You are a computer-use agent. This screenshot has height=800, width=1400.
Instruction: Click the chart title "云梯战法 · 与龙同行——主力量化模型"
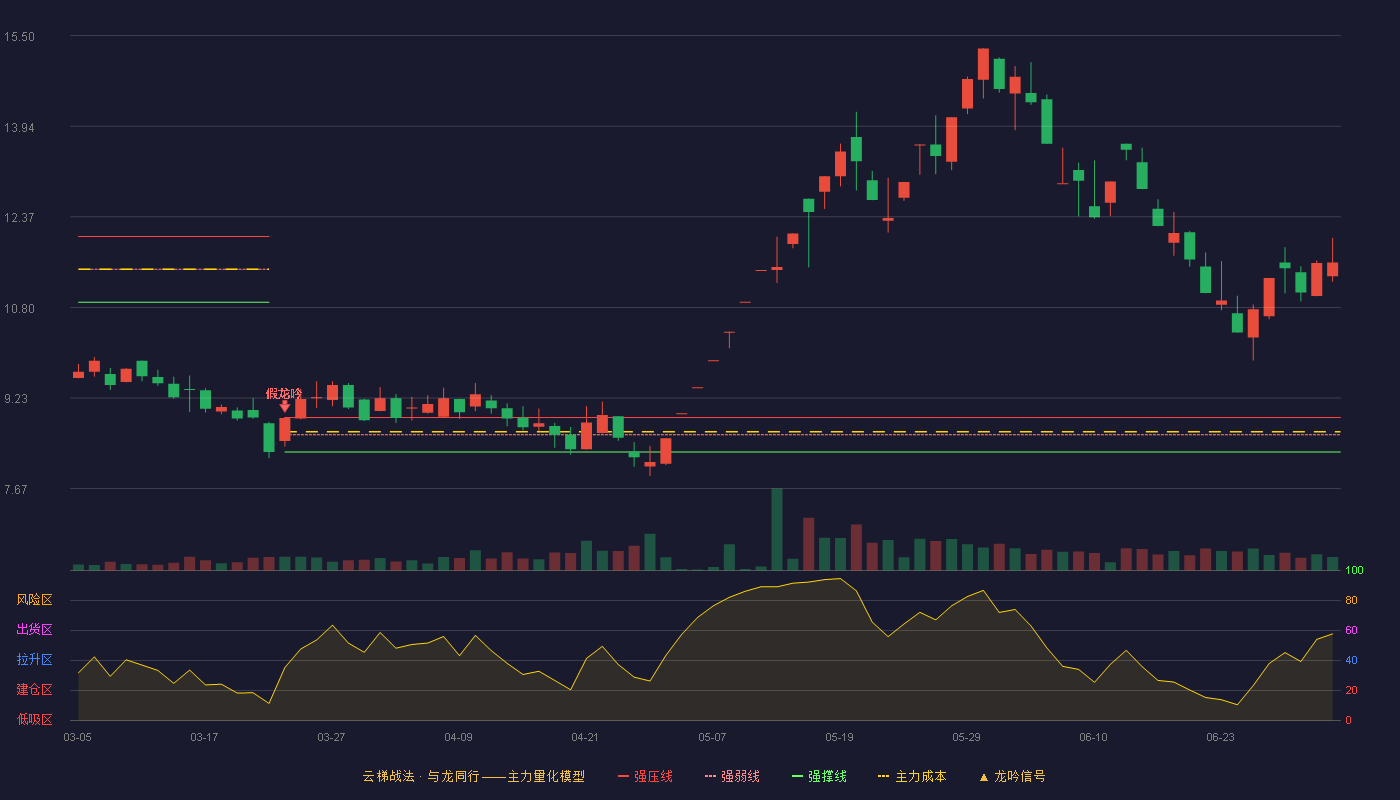(473, 776)
